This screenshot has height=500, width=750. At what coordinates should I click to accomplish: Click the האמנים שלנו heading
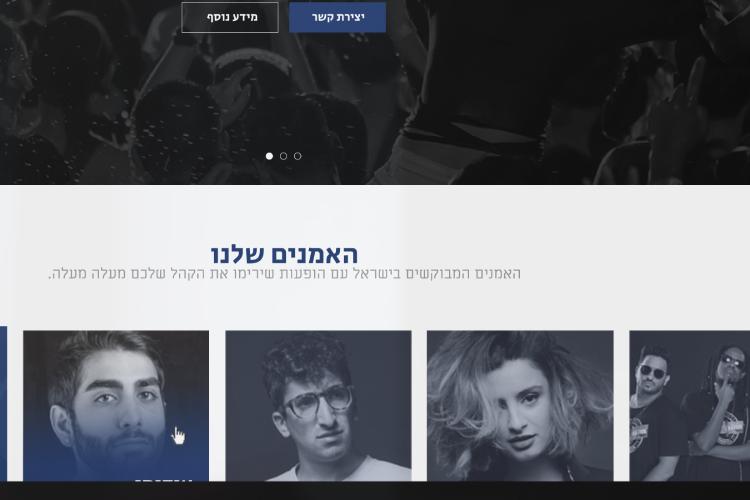[x=284, y=255]
